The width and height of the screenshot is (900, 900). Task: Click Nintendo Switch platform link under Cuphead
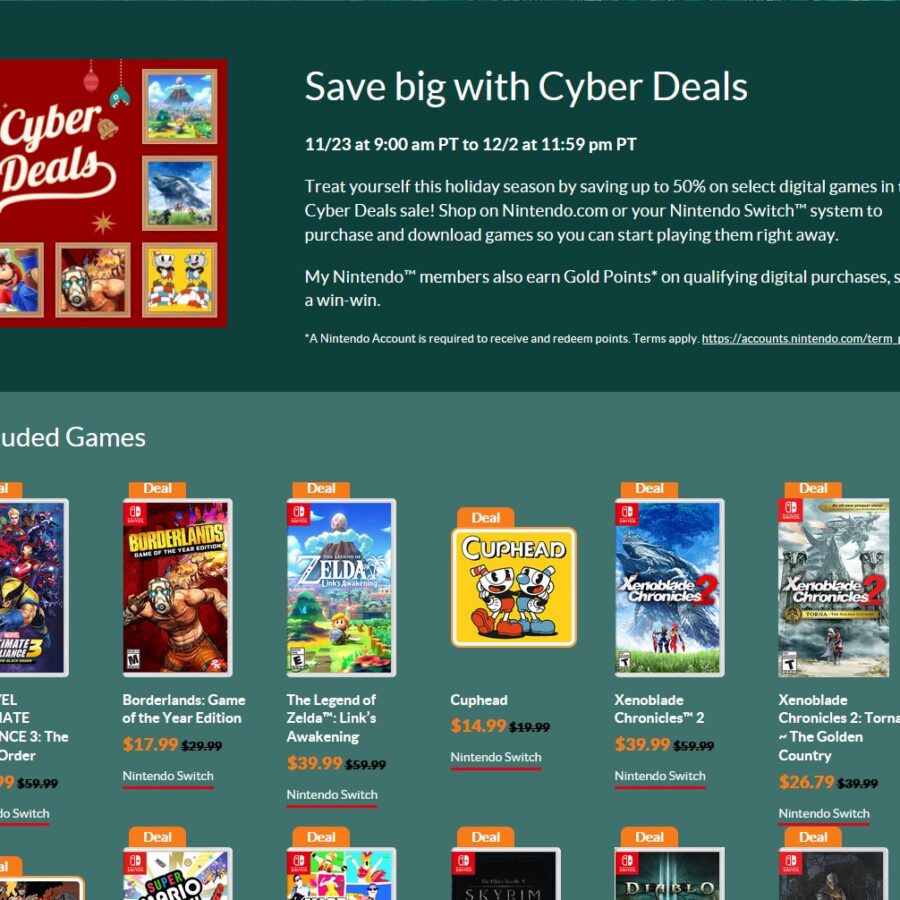[496, 757]
